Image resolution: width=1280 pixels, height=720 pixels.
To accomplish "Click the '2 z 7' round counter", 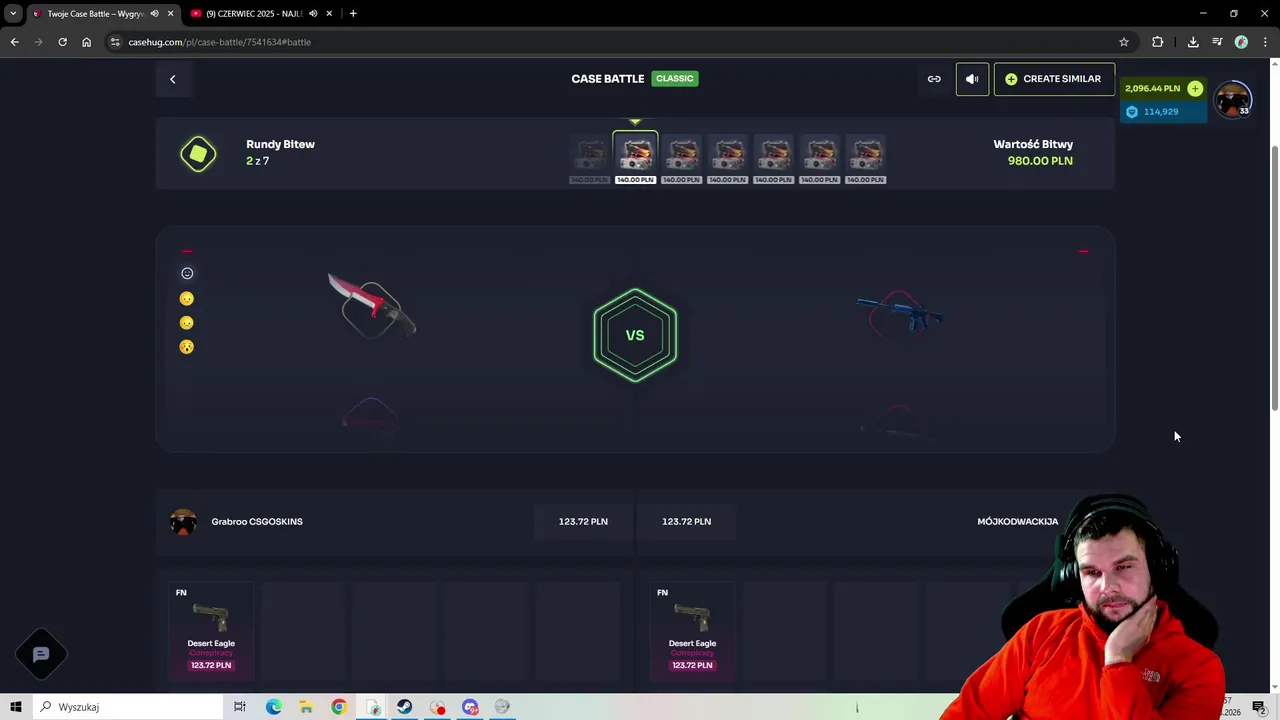I will [257, 161].
